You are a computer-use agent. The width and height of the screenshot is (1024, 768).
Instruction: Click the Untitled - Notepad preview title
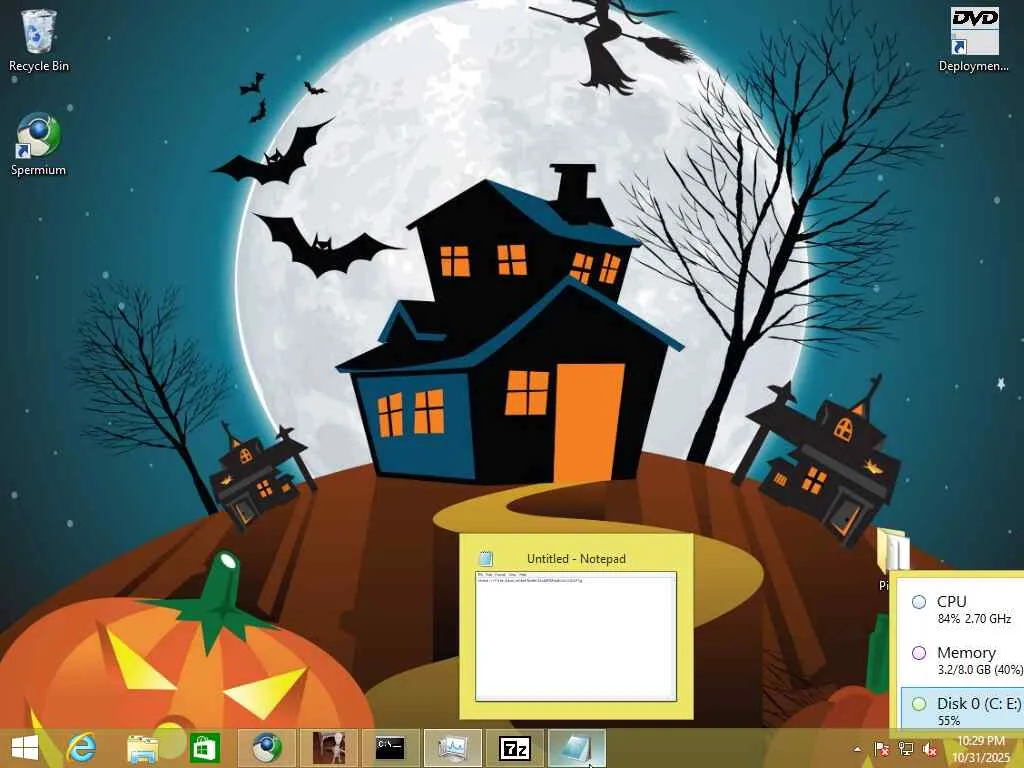point(576,559)
